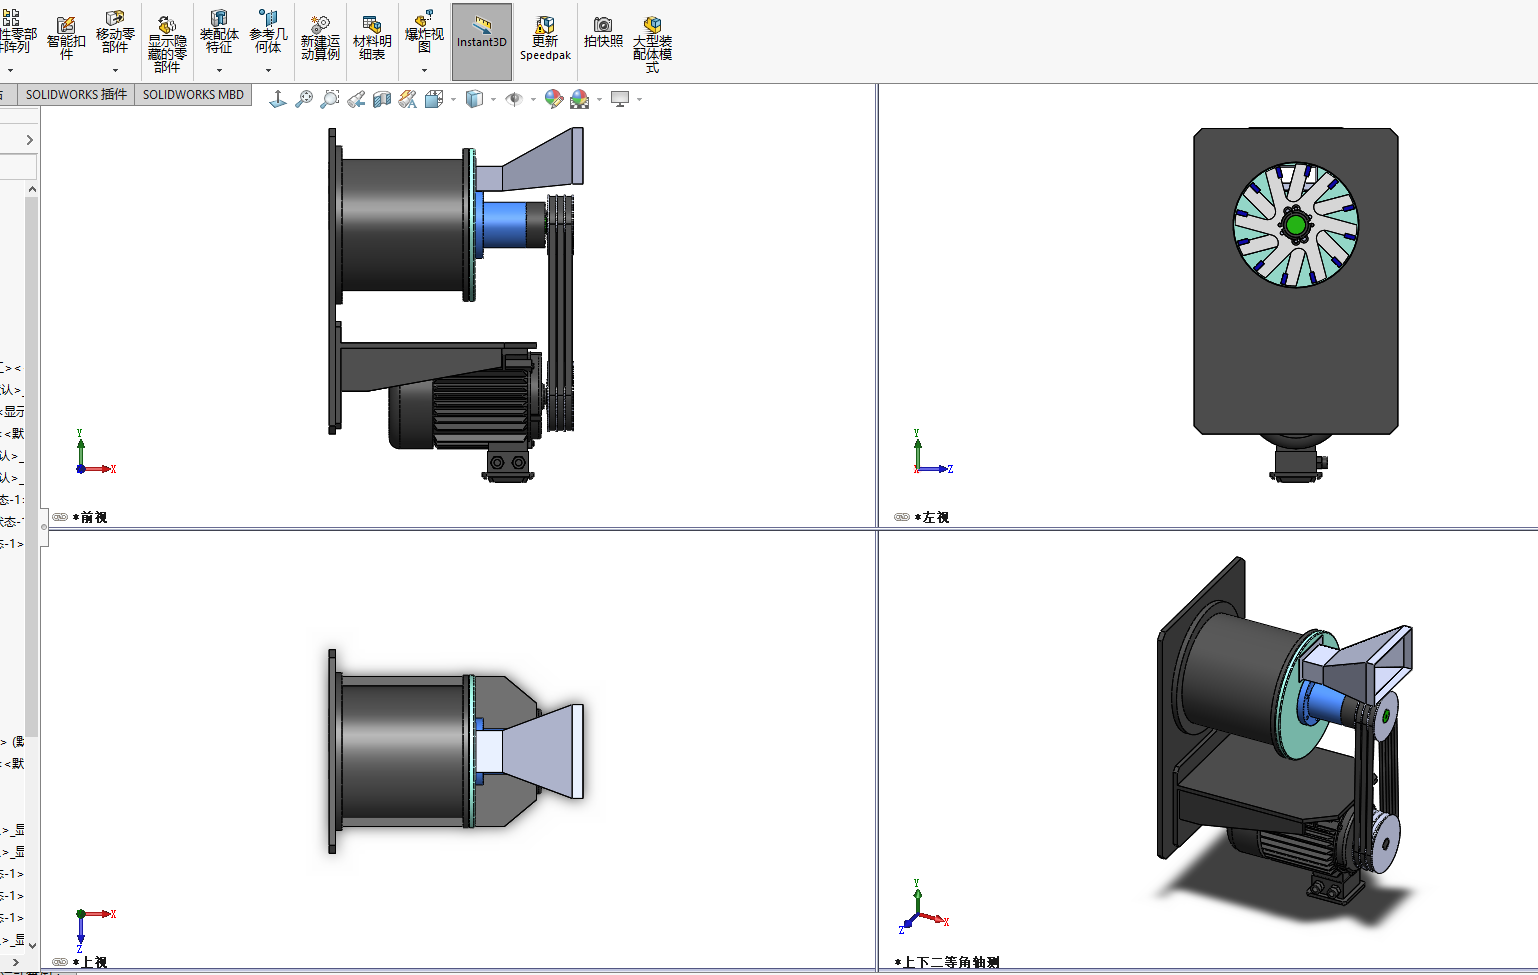Select the Previous View icon
Screen dimensions: 1538x975
pyautogui.click(x=356, y=99)
